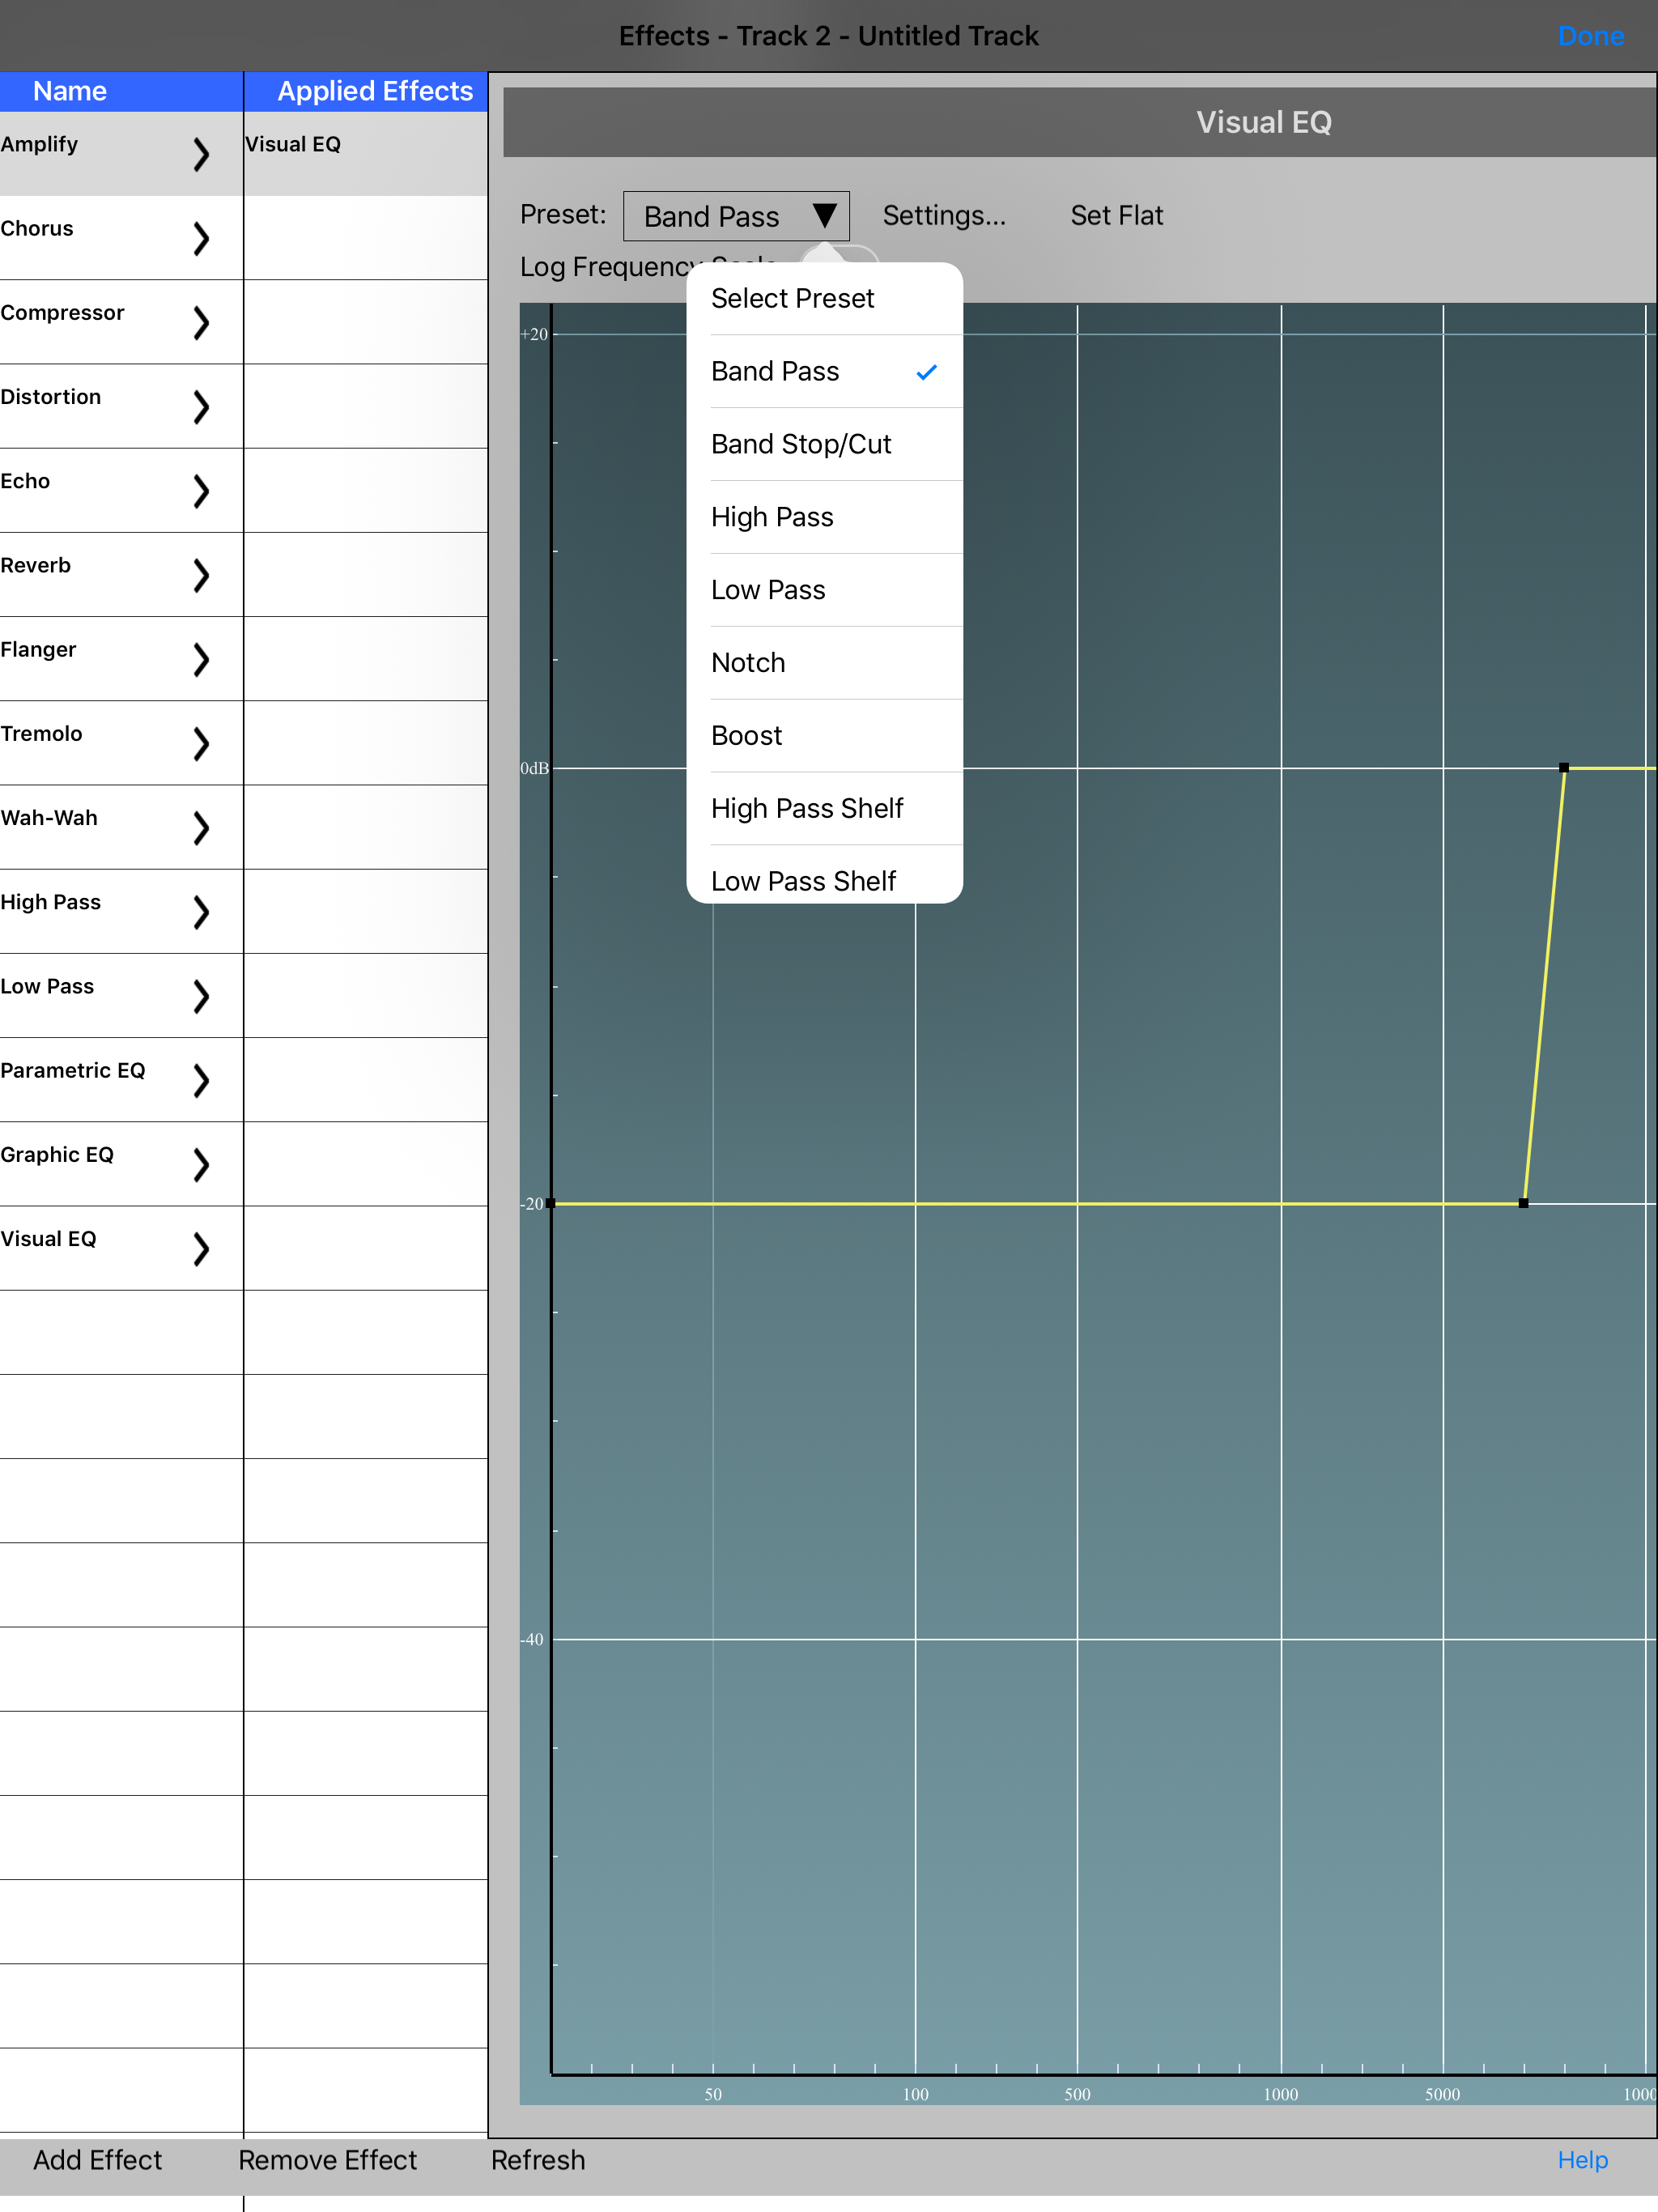This screenshot has width=1658, height=2212.
Task: Select Visual EQ in Applied Effects
Action: point(294,145)
